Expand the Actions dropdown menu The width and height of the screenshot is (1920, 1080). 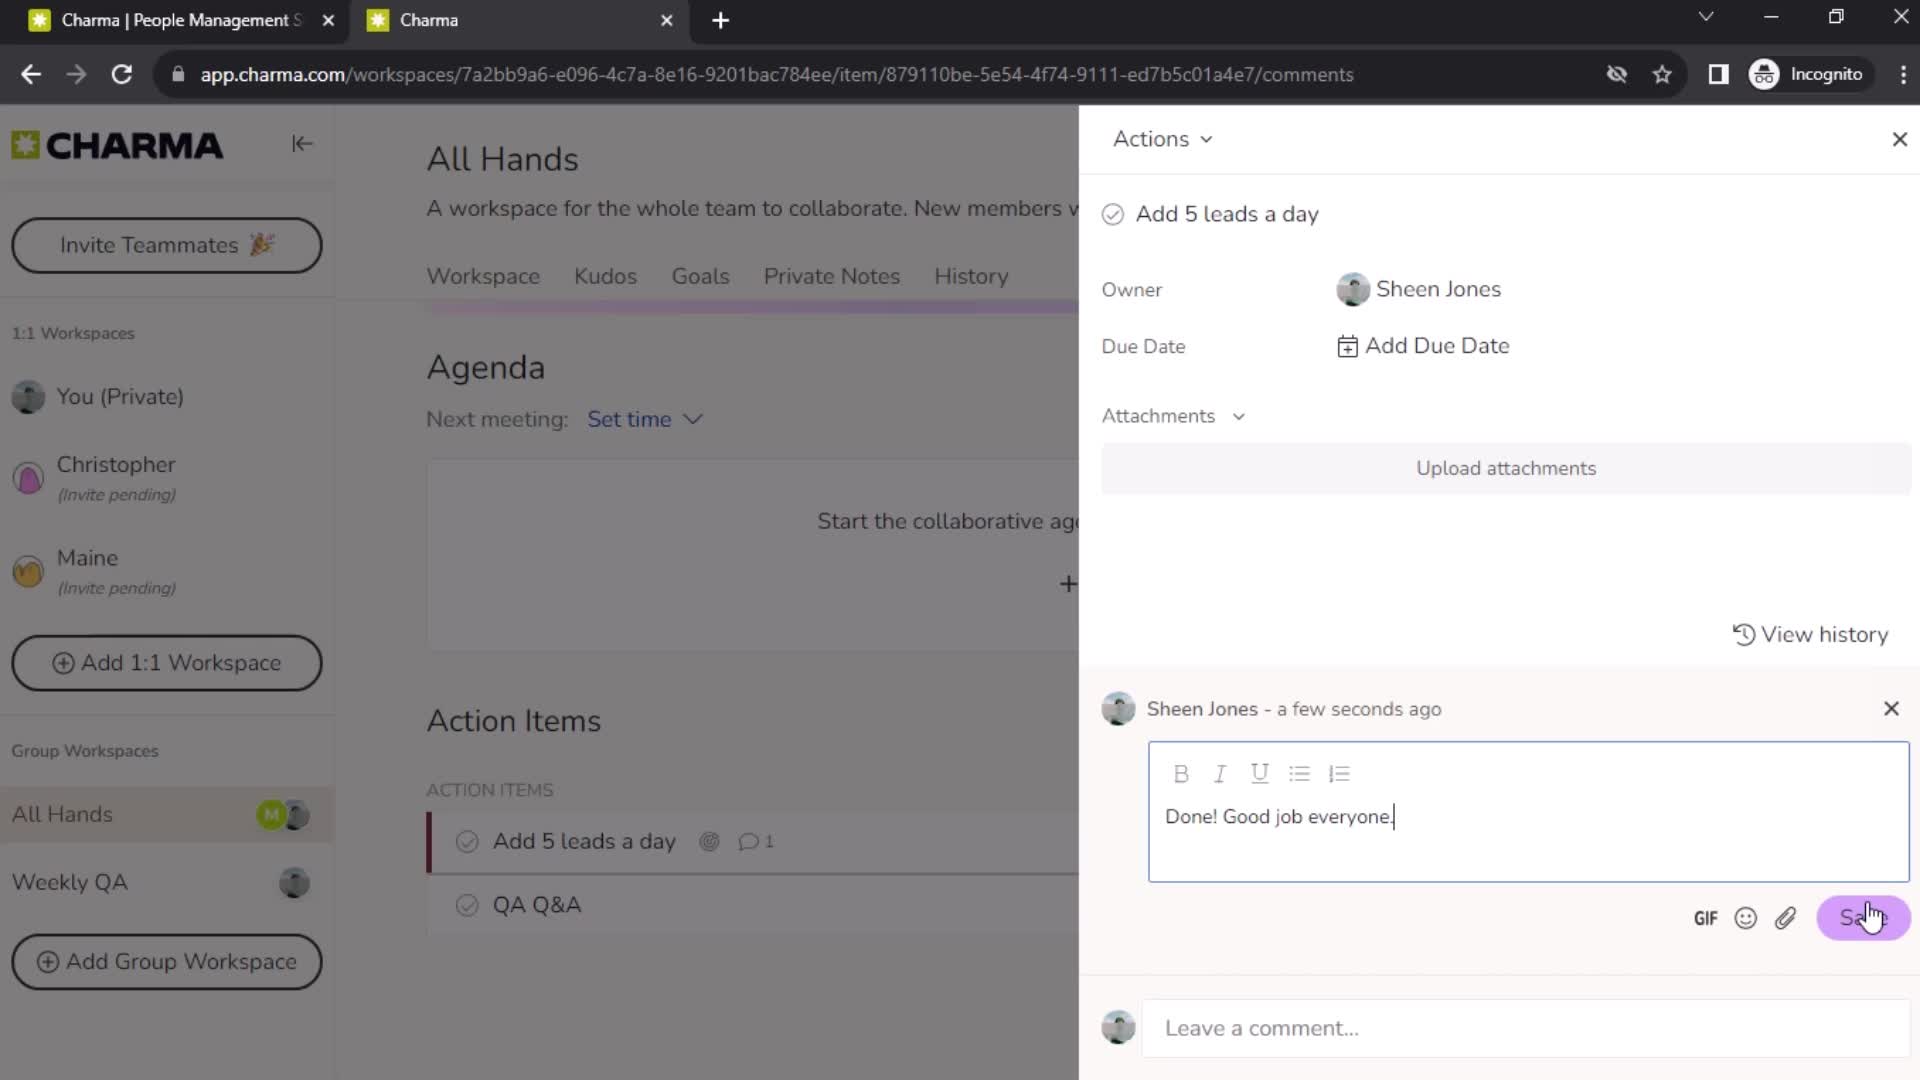tap(1162, 138)
